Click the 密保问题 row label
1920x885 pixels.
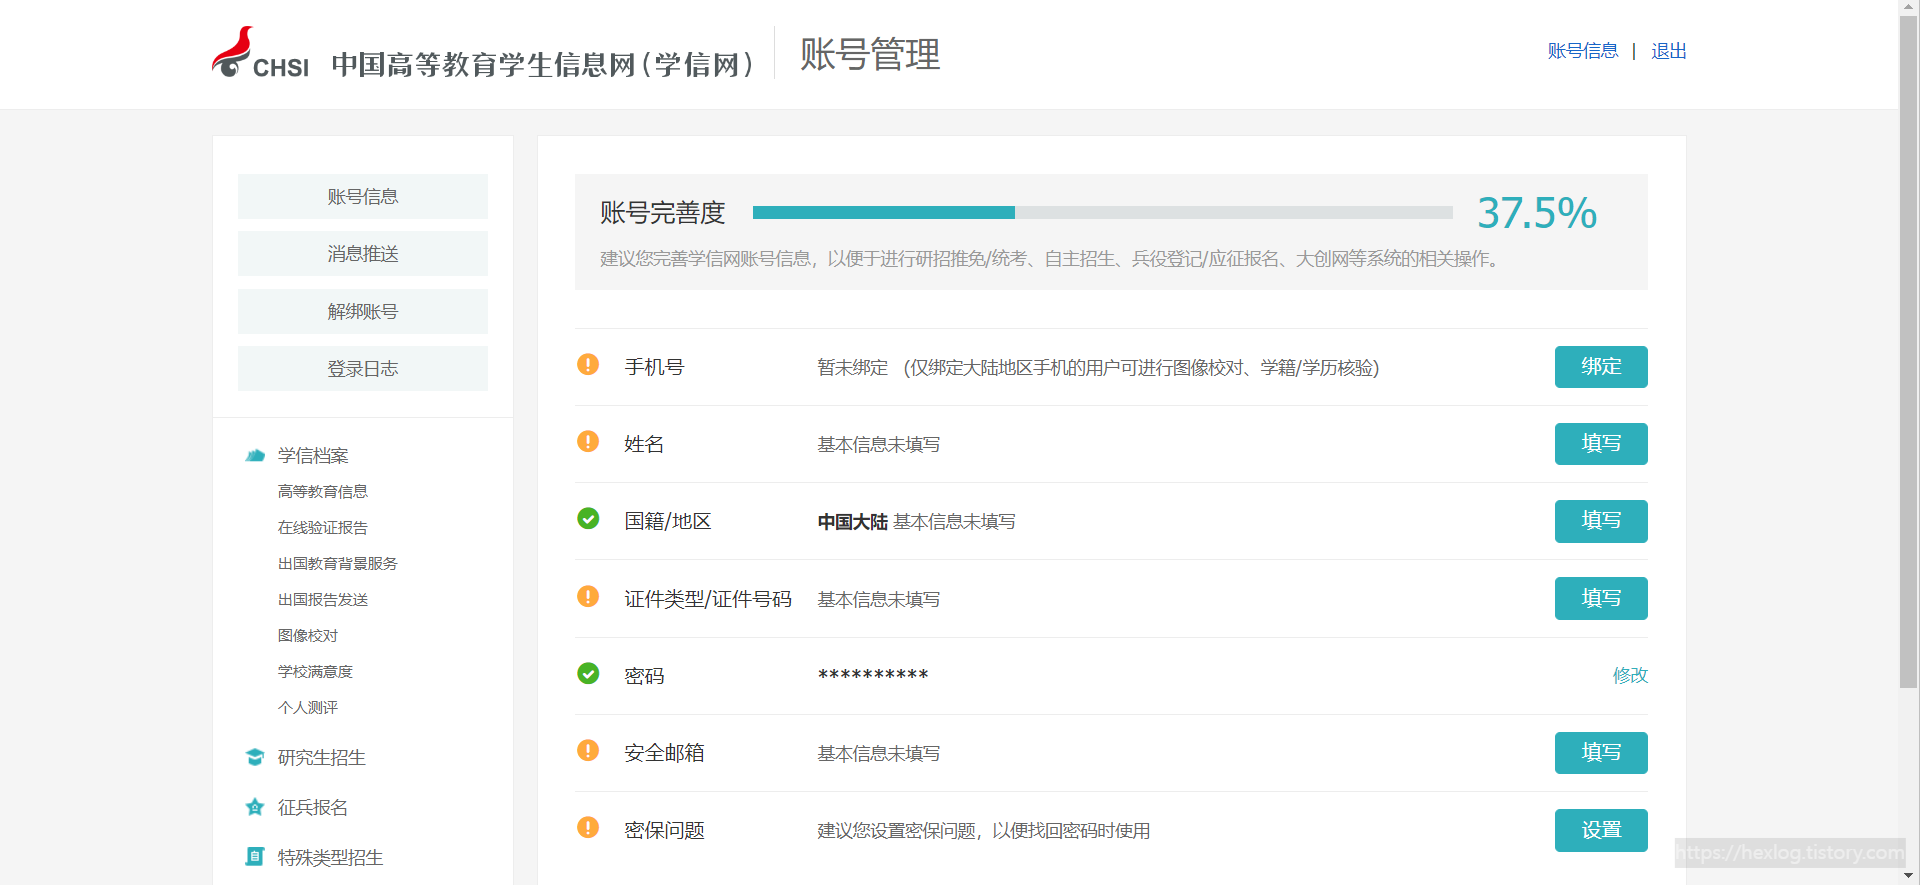(665, 831)
